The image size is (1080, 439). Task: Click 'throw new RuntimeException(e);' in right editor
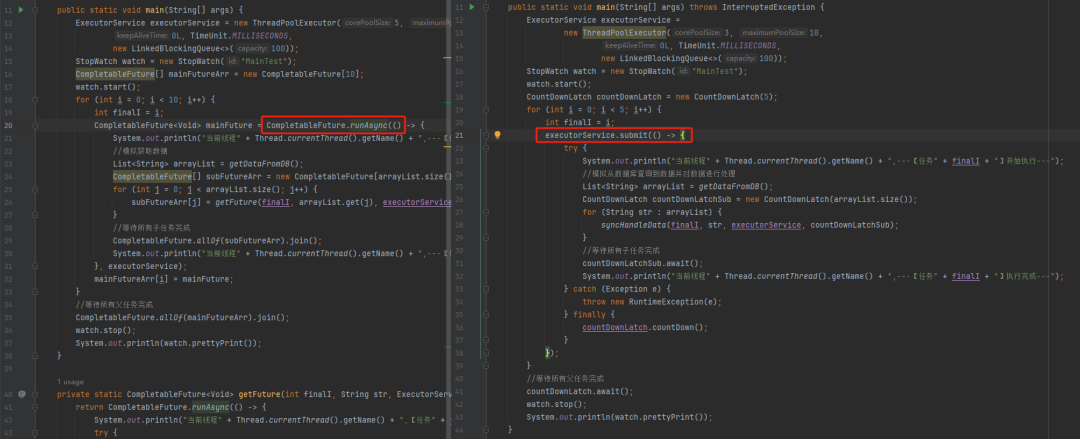(652, 302)
